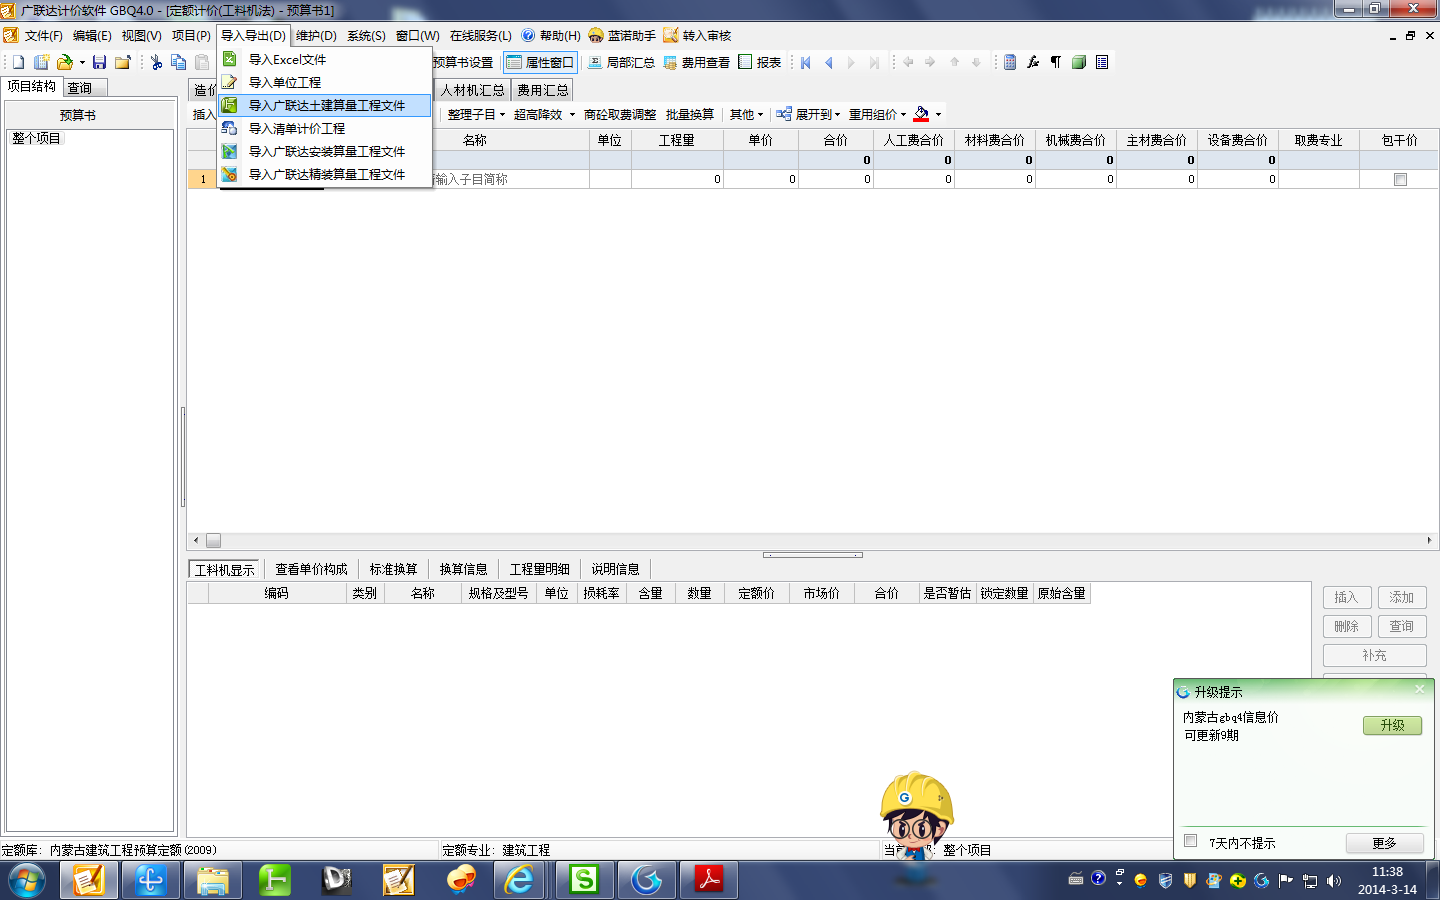
Task: Click the volume speaker tray icon
Action: 1333,881
